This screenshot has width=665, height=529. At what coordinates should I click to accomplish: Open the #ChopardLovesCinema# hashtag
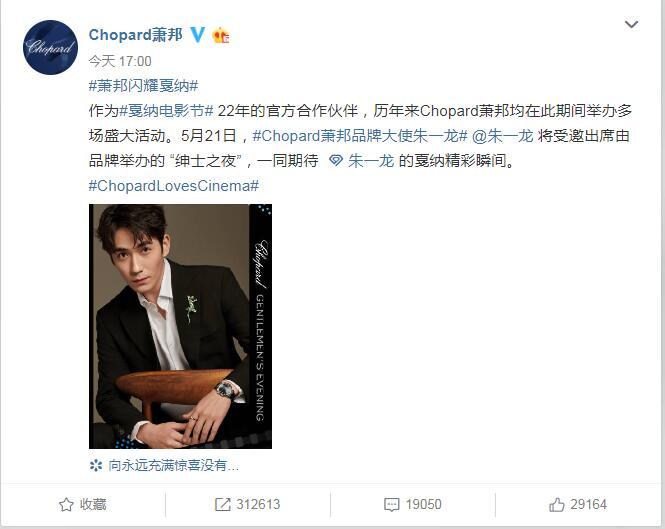pyautogui.click(x=174, y=186)
